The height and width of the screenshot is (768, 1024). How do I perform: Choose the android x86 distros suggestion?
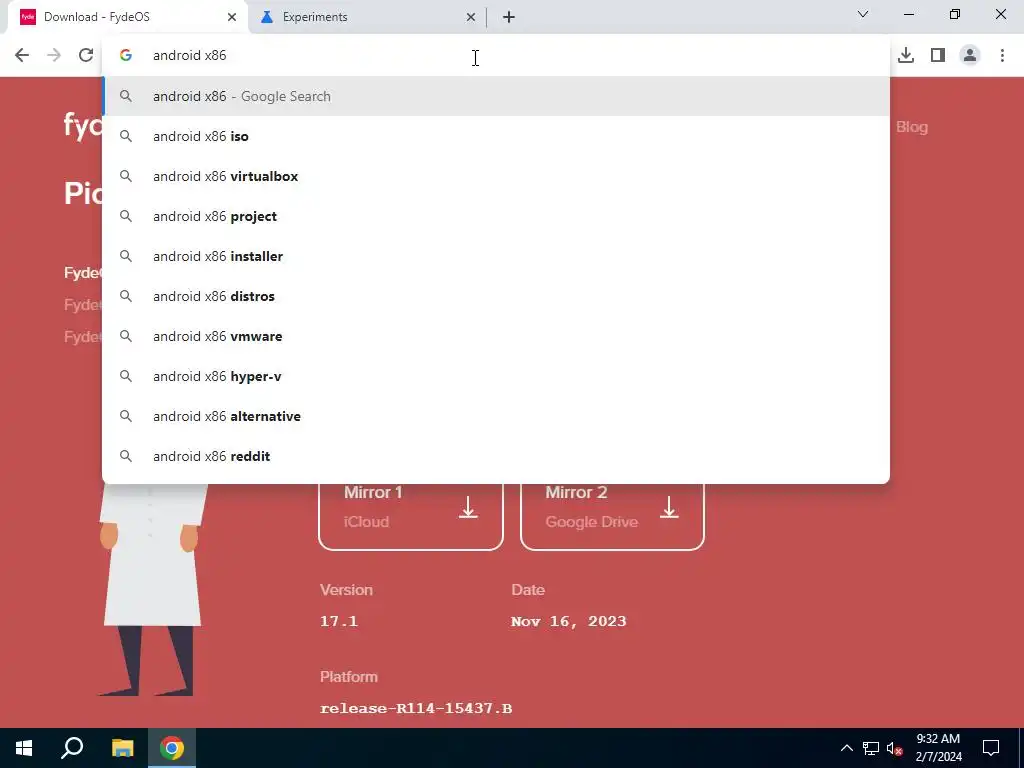496,296
